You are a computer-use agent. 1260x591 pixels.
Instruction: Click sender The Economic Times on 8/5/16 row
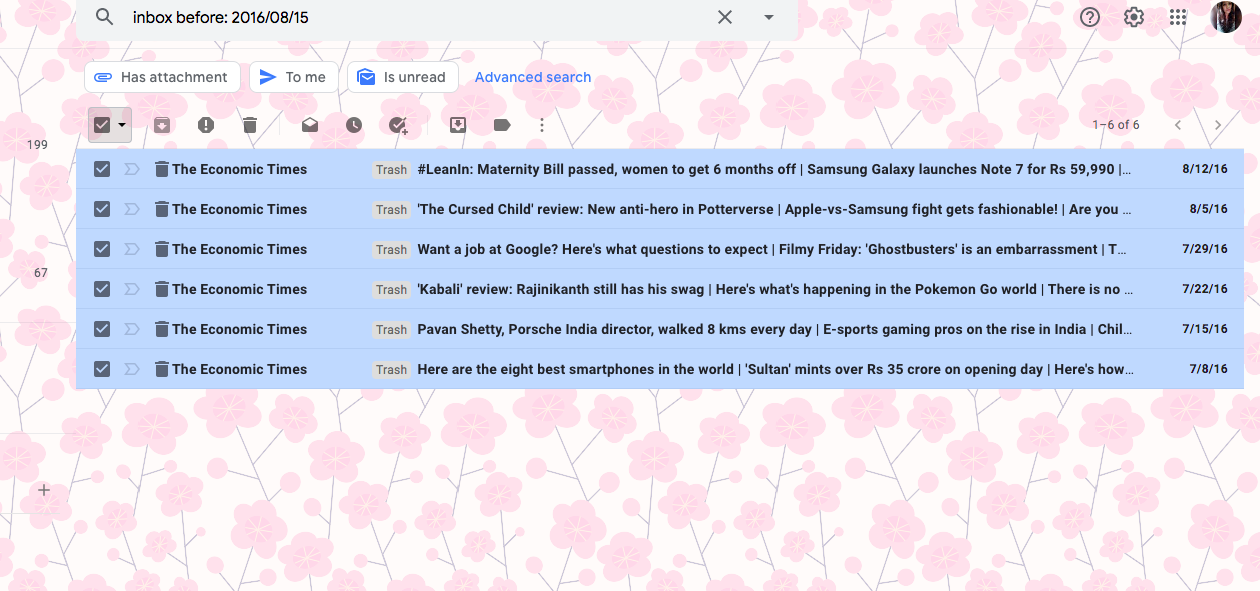click(x=240, y=209)
